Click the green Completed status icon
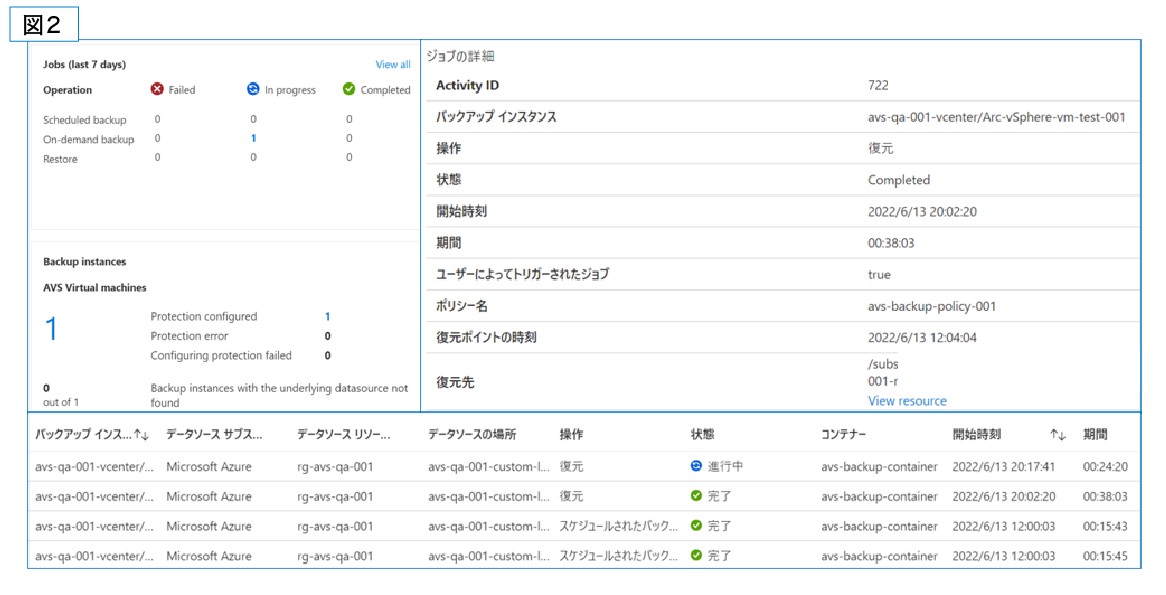The image size is (1166, 595). click(x=349, y=89)
